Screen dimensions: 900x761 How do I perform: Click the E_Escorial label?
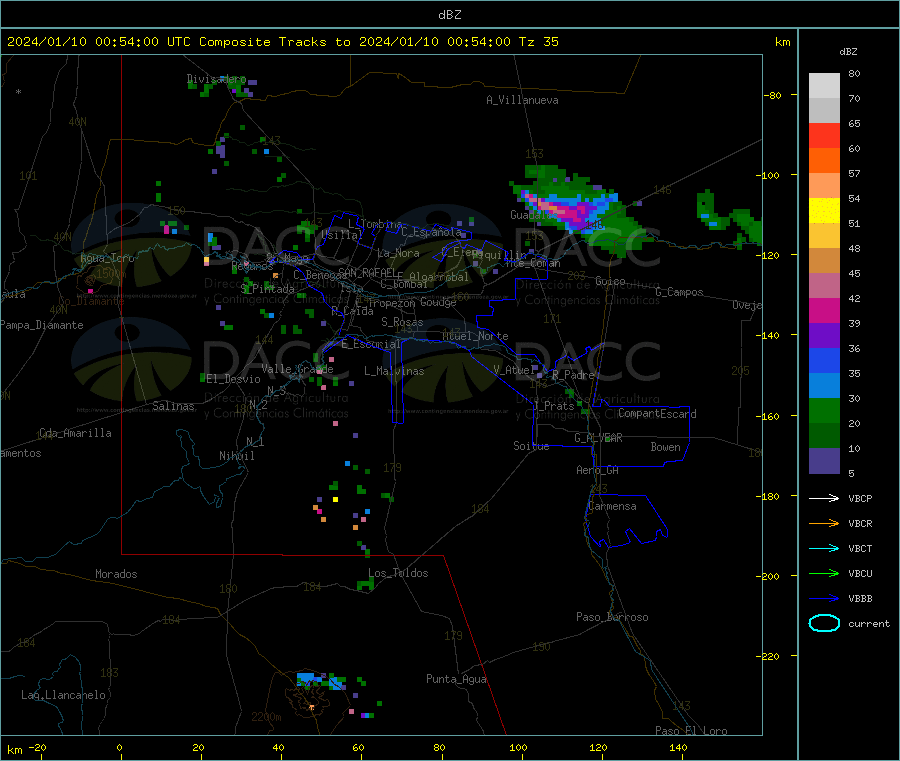(x=370, y=344)
